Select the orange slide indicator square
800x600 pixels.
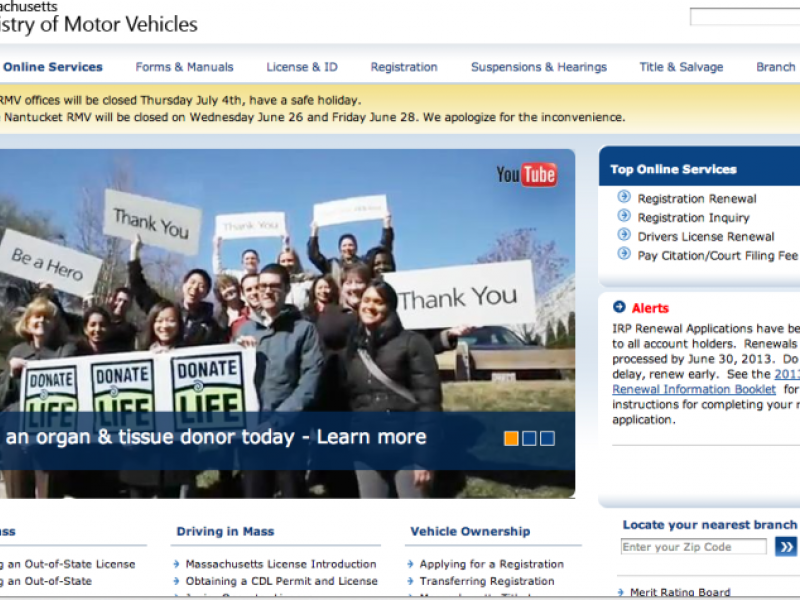coord(511,438)
